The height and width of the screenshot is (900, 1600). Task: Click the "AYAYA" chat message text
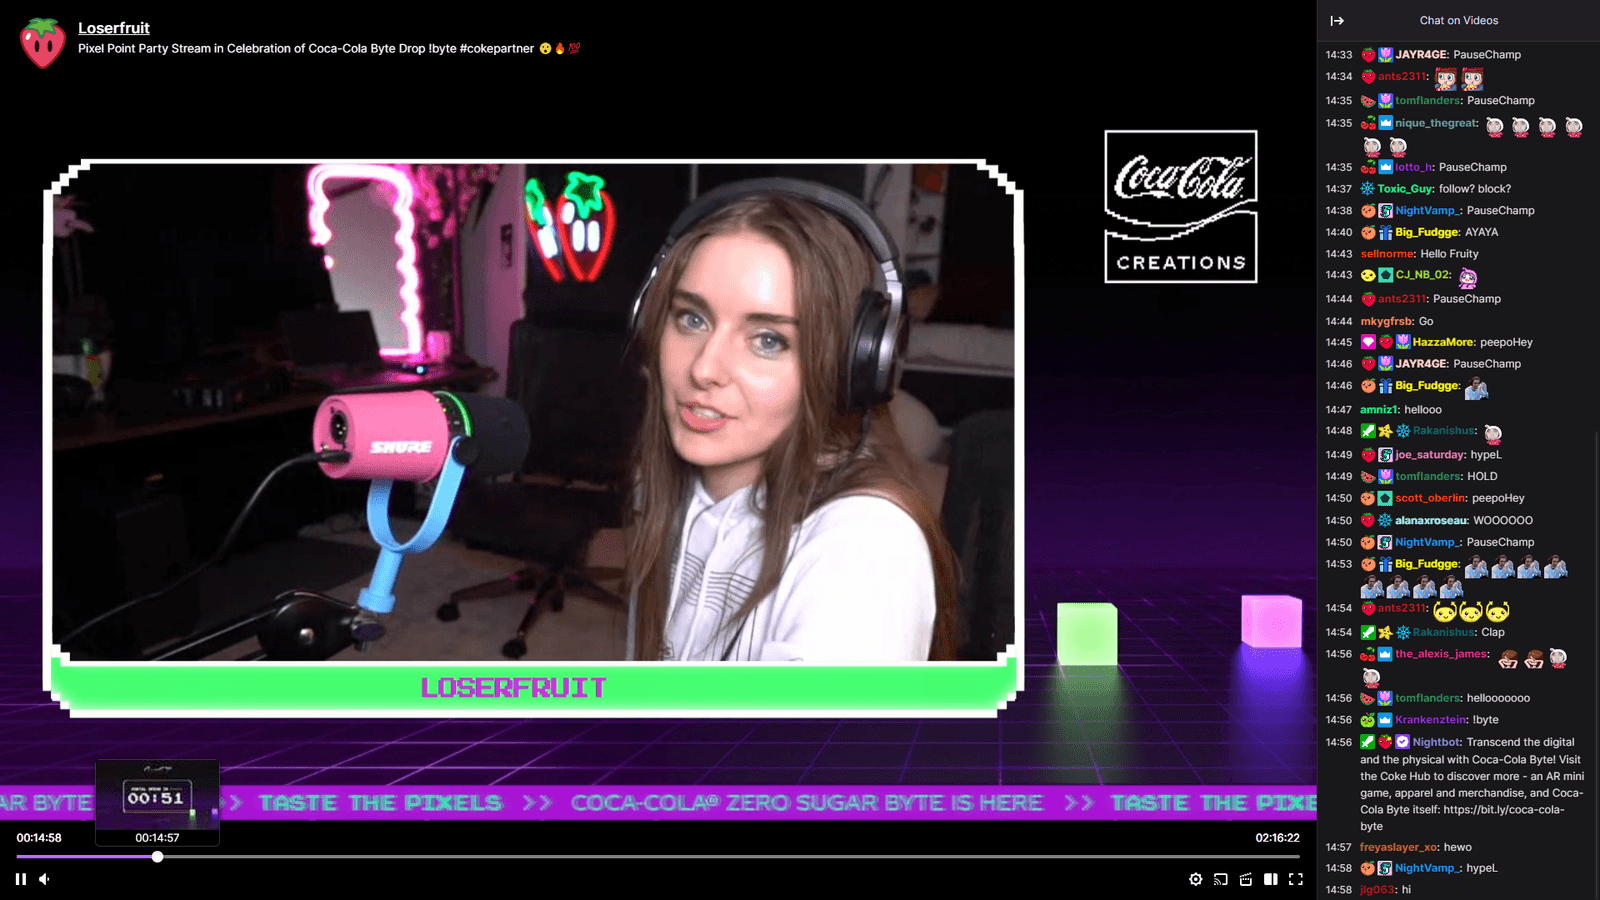pyautogui.click(x=1482, y=232)
